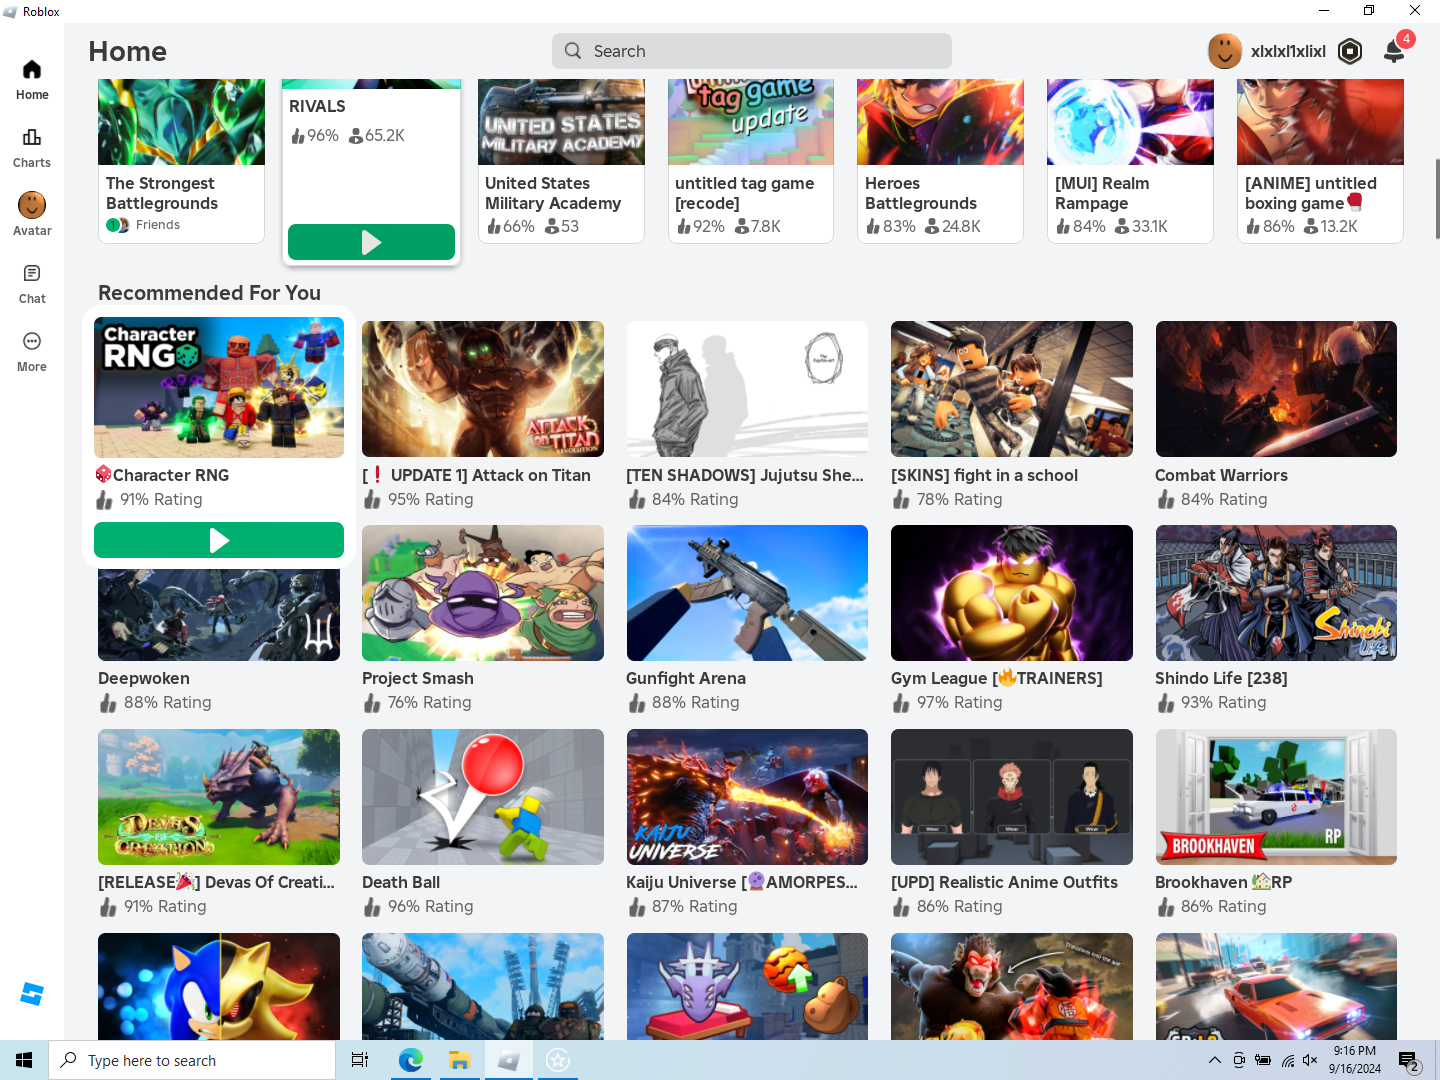The height and width of the screenshot is (1080, 1440).
Task: Open the Windows Start menu
Action: tap(24, 1060)
